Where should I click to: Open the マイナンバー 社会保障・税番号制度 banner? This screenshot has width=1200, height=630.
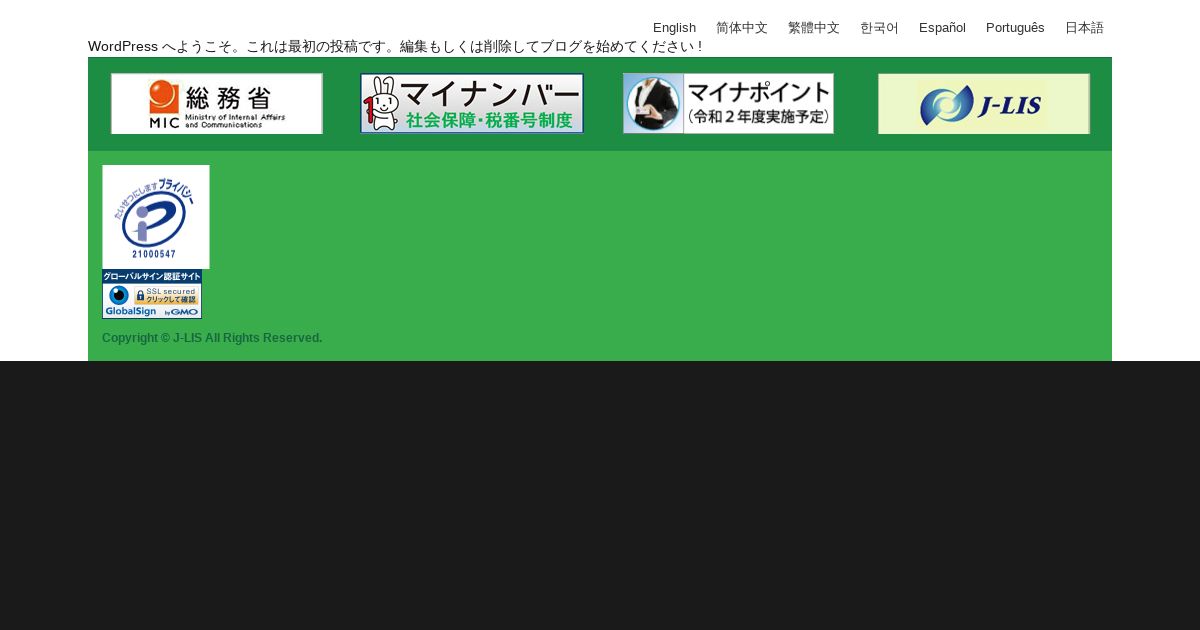(x=472, y=103)
